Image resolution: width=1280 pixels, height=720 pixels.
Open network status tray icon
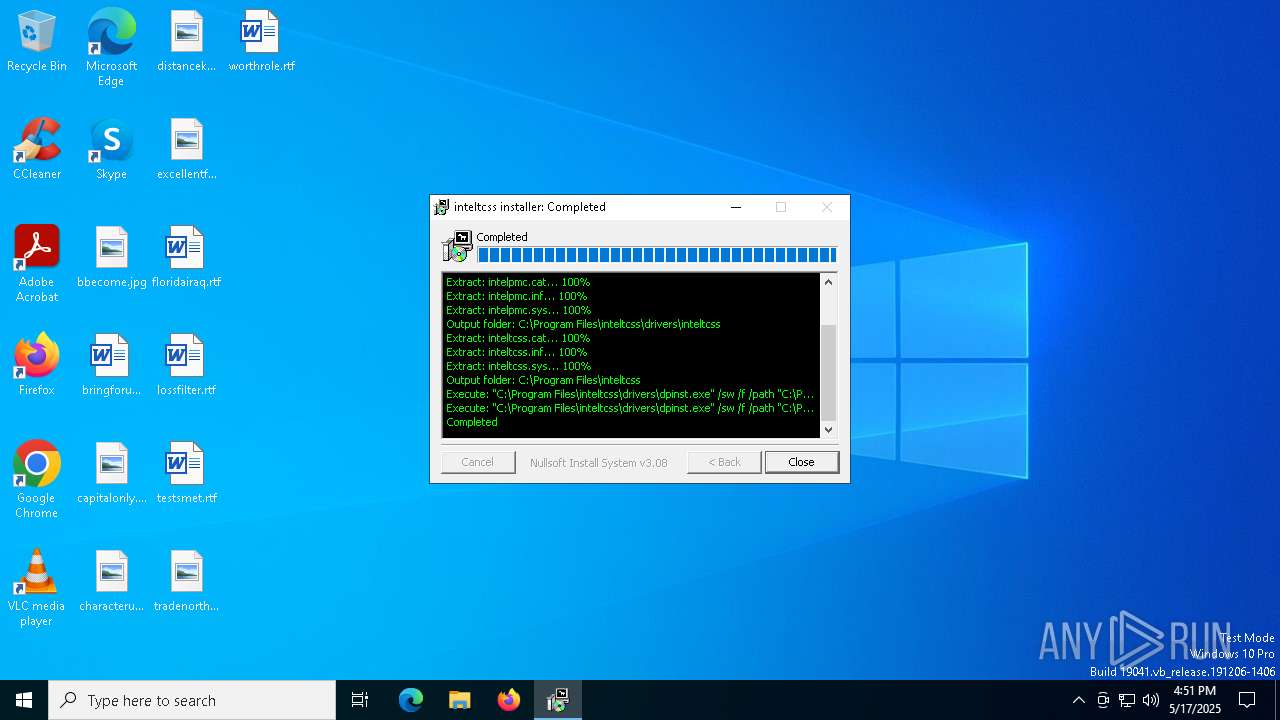1127,700
